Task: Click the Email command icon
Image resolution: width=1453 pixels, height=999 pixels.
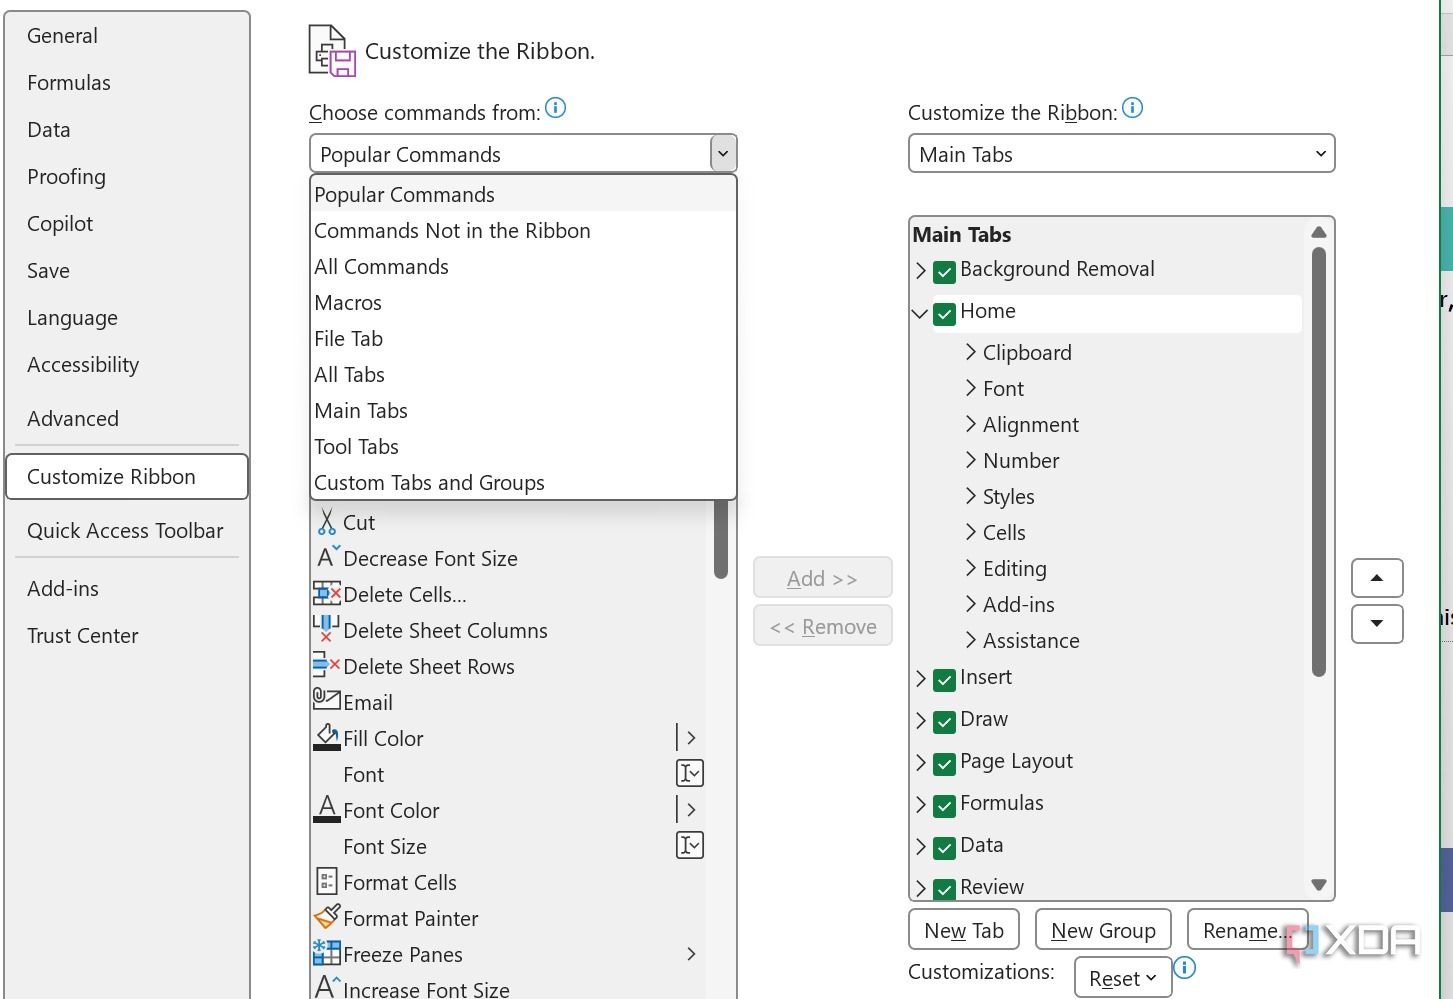Action: coord(327,700)
